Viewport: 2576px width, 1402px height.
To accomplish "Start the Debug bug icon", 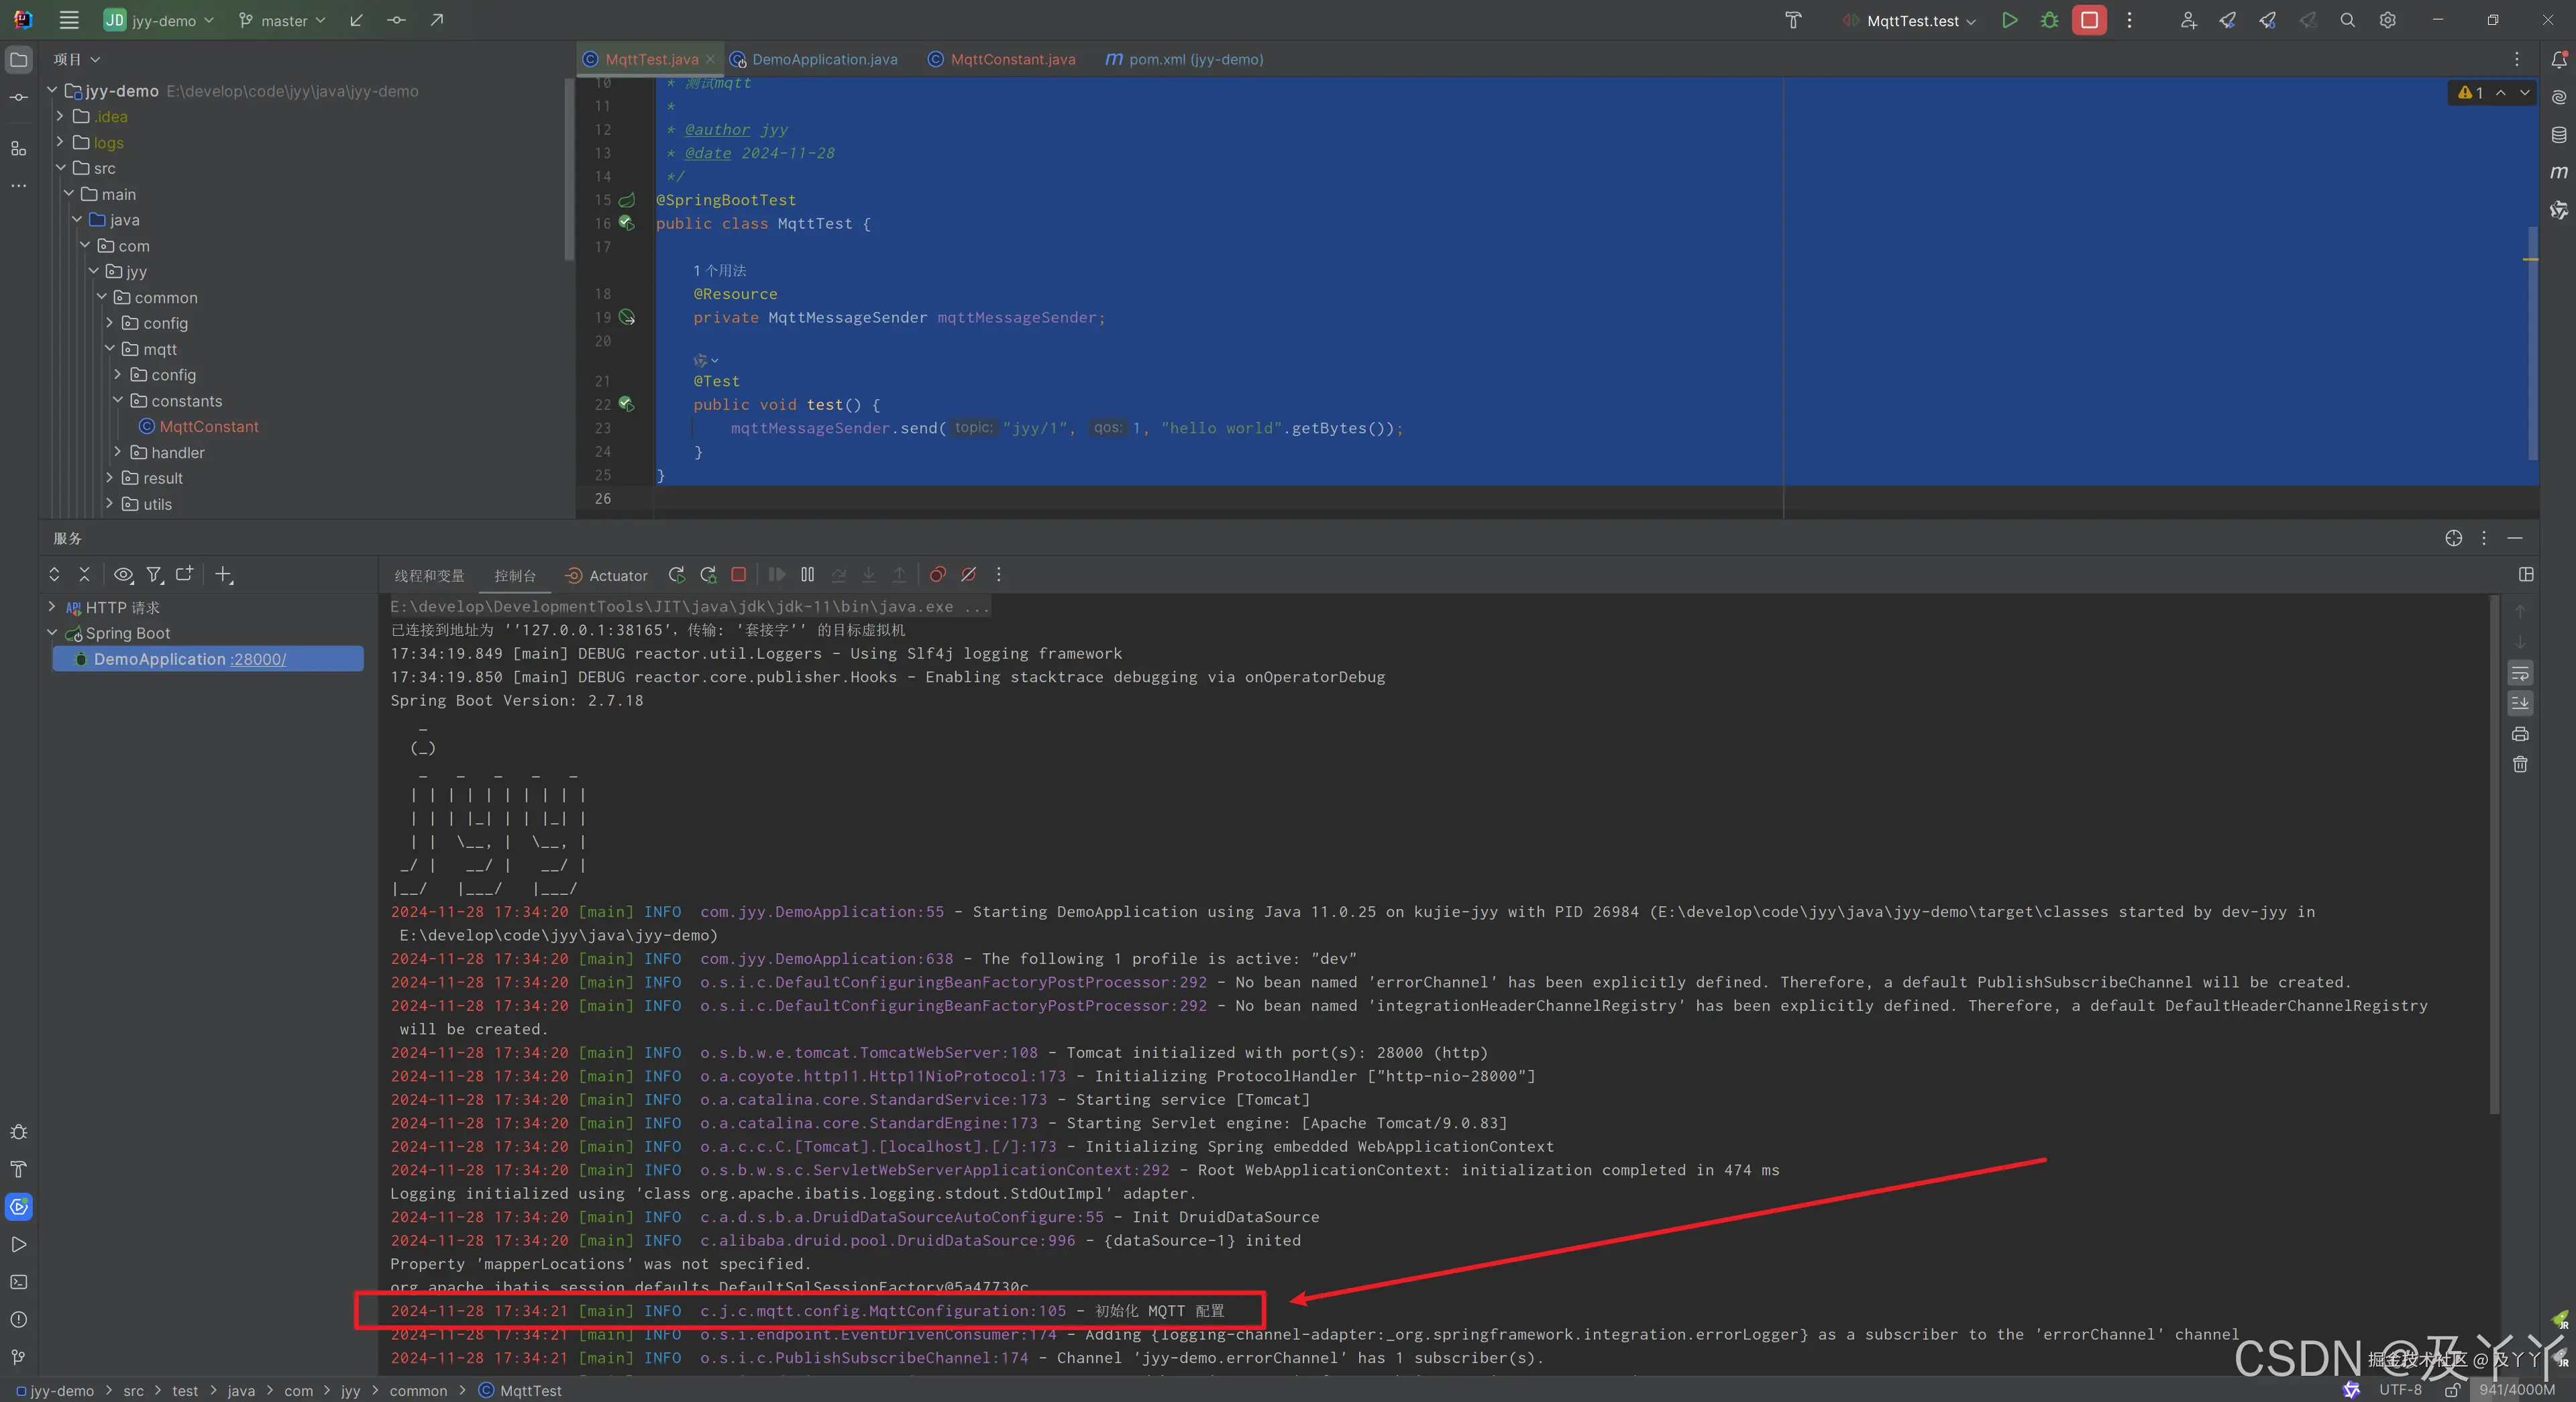I will coord(2049,20).
